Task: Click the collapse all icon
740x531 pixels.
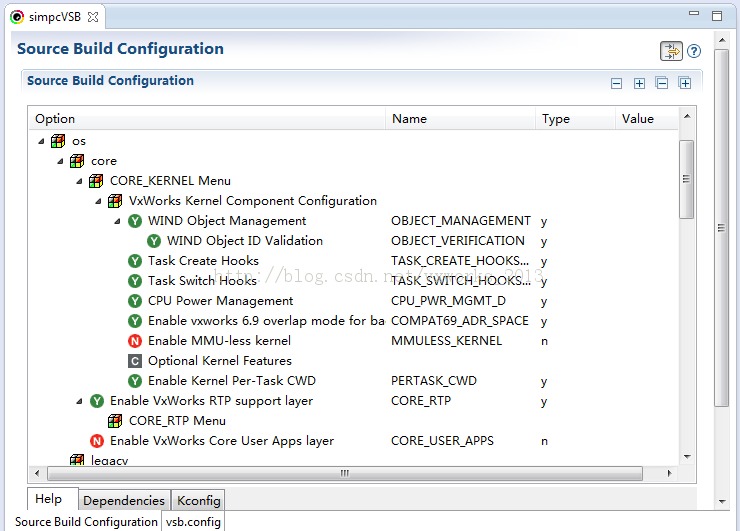Action: coord(662,83)
